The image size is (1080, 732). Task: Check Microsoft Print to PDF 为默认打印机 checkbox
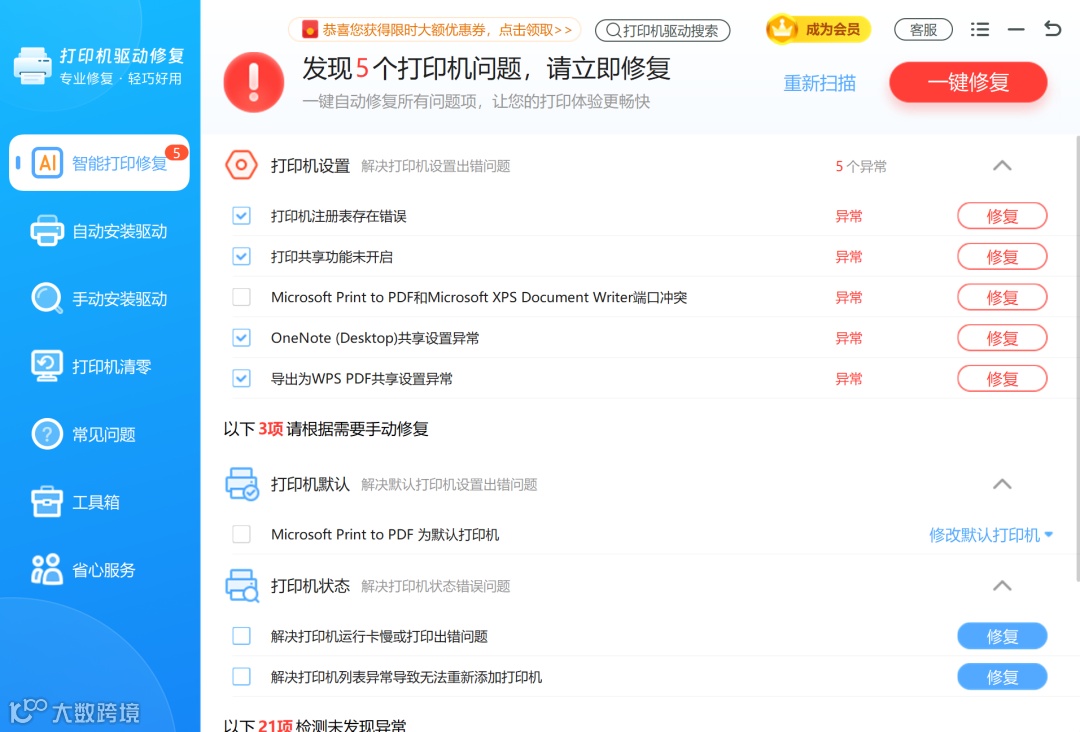click(x=241, y=534)
